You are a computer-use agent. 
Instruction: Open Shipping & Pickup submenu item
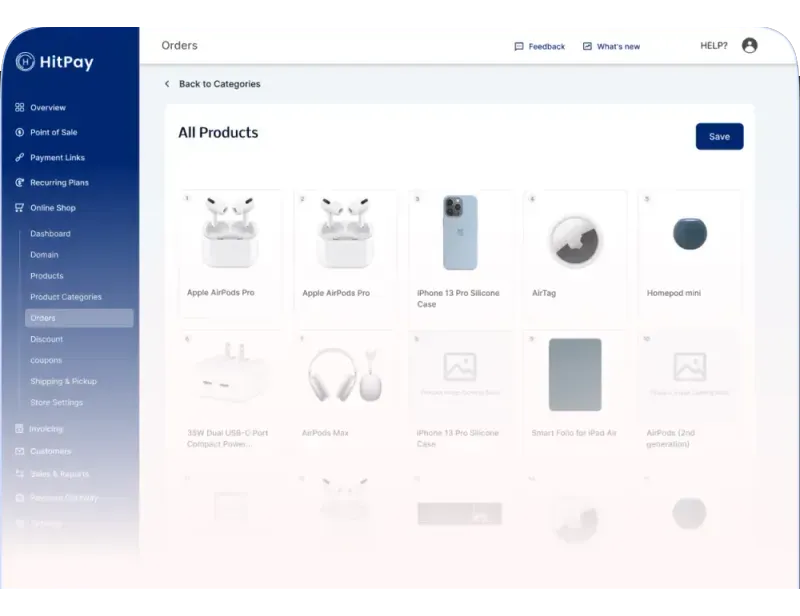tap(63, 381)
